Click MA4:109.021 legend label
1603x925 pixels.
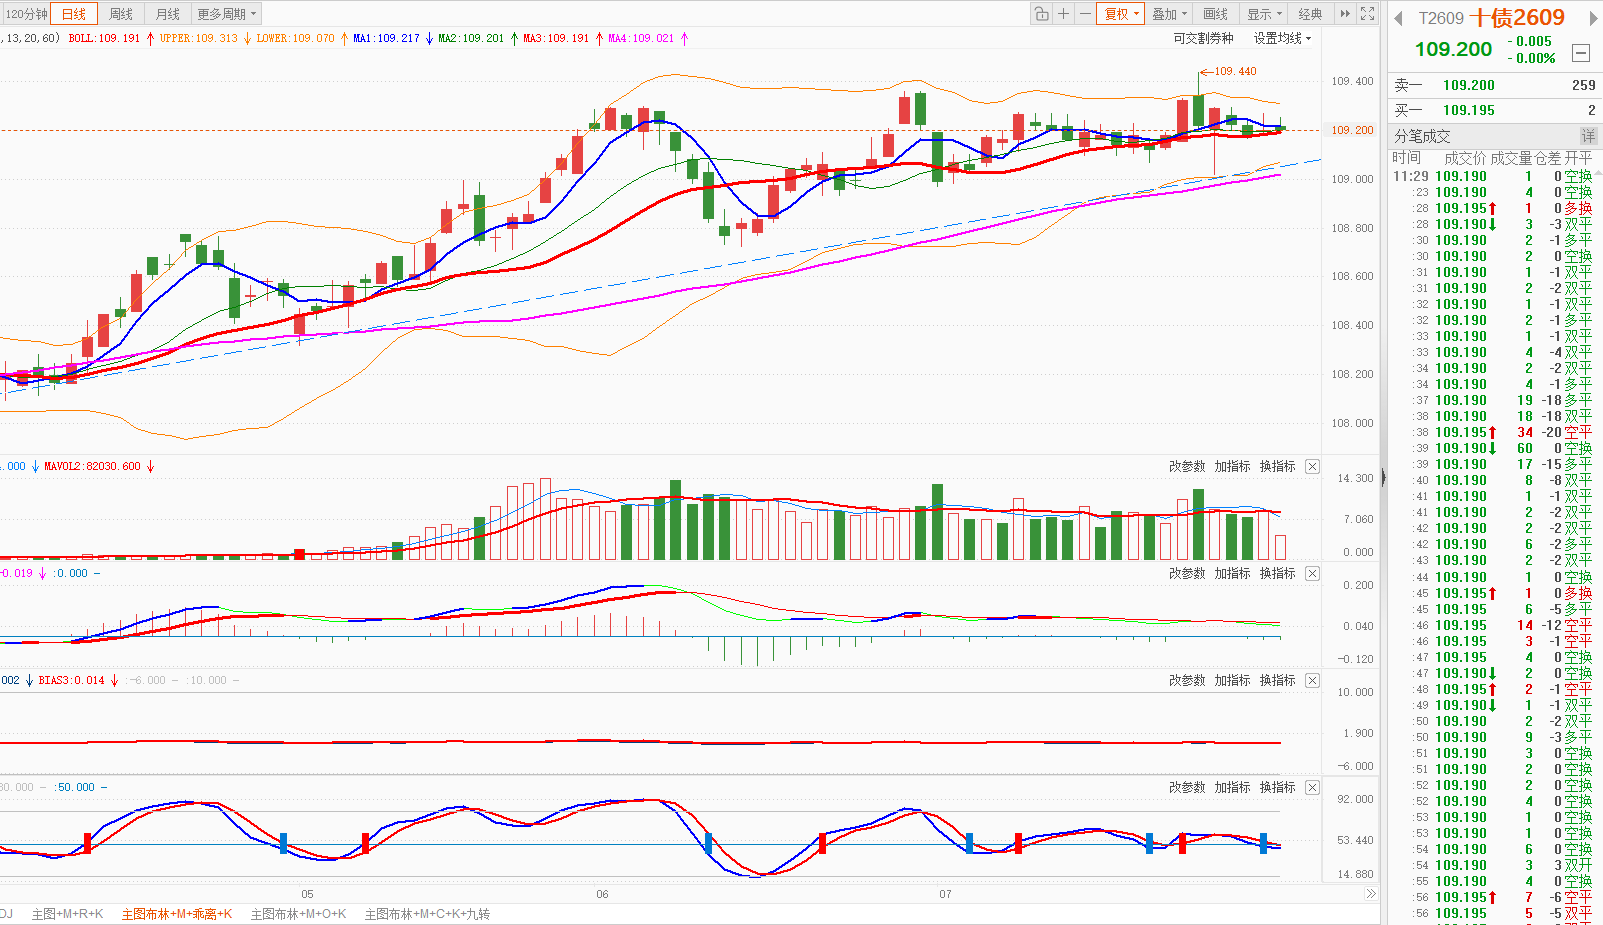tap(641, 38)
